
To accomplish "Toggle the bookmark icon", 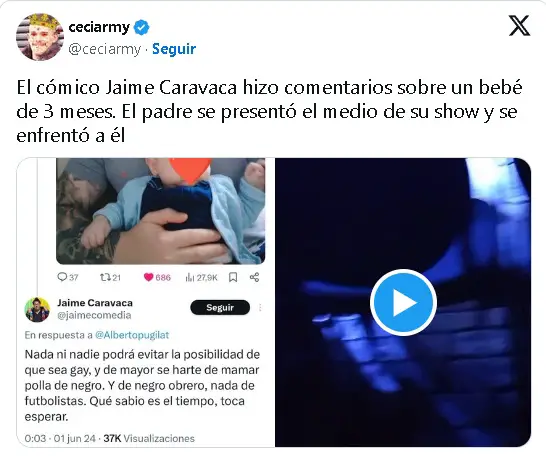I will click(233, 277).
